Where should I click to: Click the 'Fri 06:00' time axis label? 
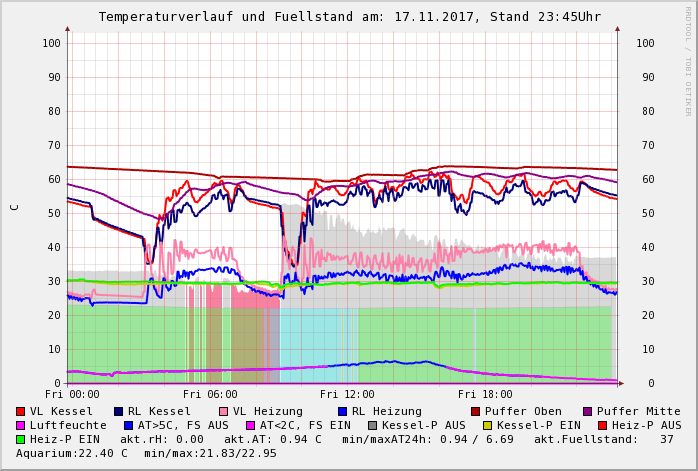pos(208,395)
